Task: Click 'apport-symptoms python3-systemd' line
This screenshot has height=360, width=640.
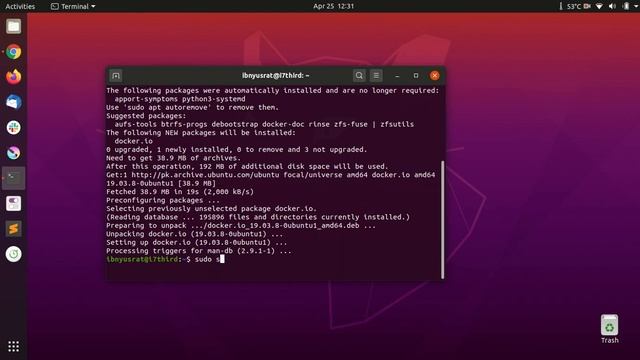Action: (x=180, y=99)
